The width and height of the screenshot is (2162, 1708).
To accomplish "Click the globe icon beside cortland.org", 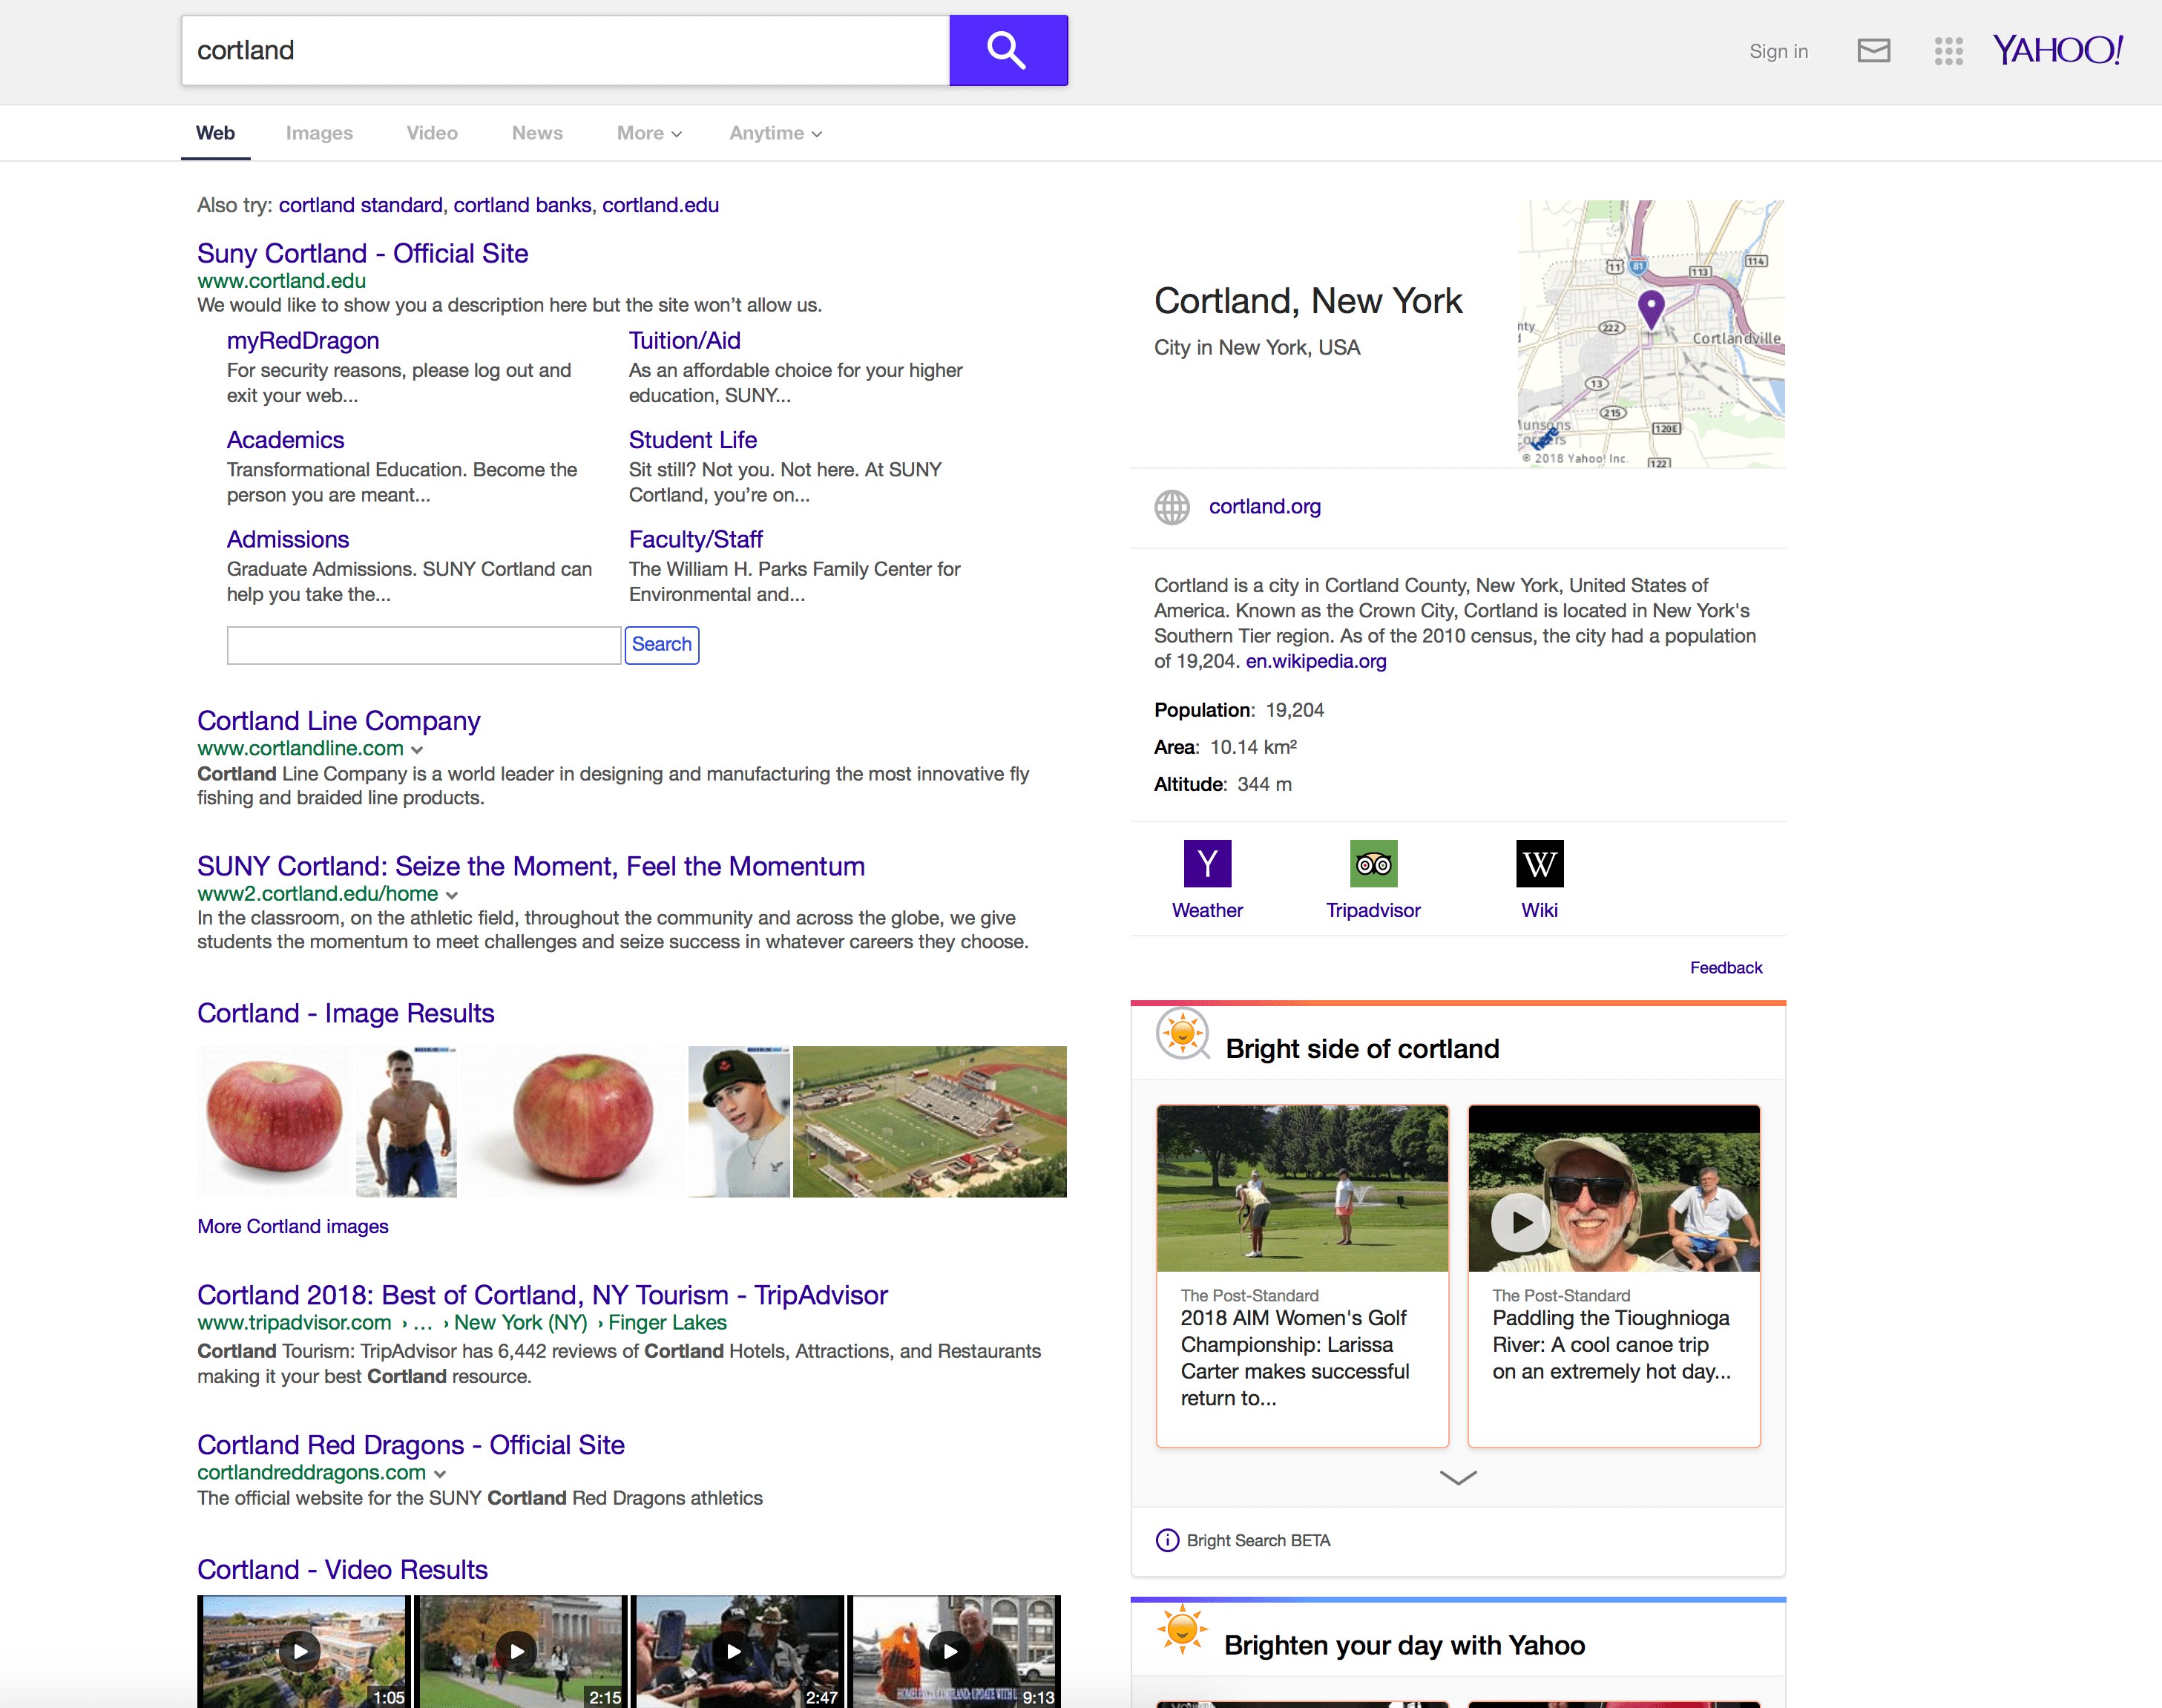I will (1172, 507).
